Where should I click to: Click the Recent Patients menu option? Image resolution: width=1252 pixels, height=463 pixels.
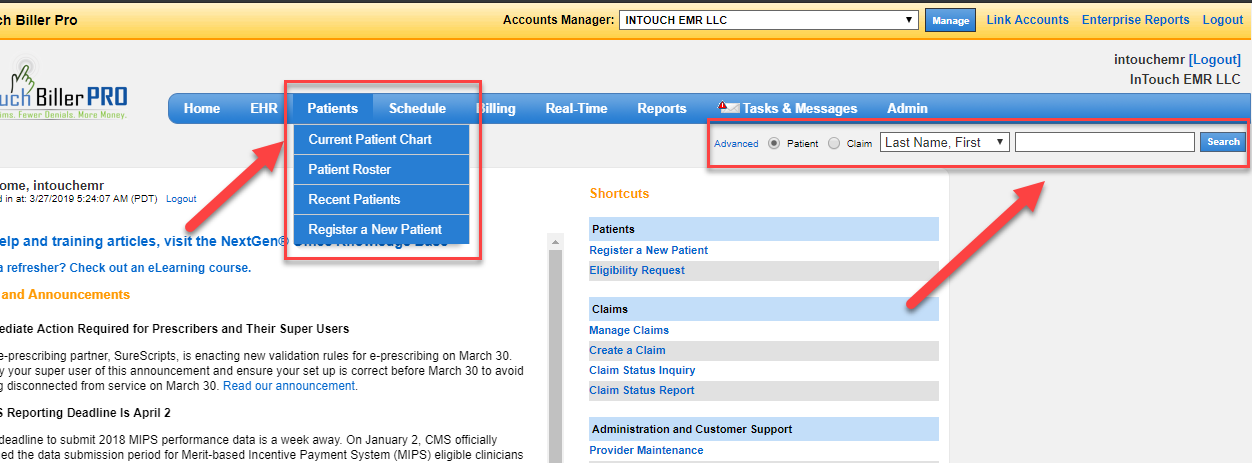click(x=354, y=199)
